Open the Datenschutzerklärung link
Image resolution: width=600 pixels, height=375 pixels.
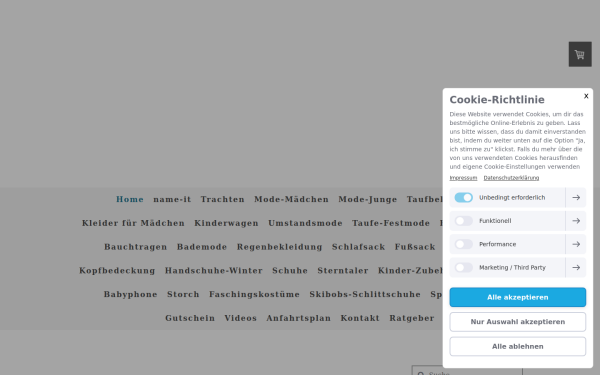point(511,178)
